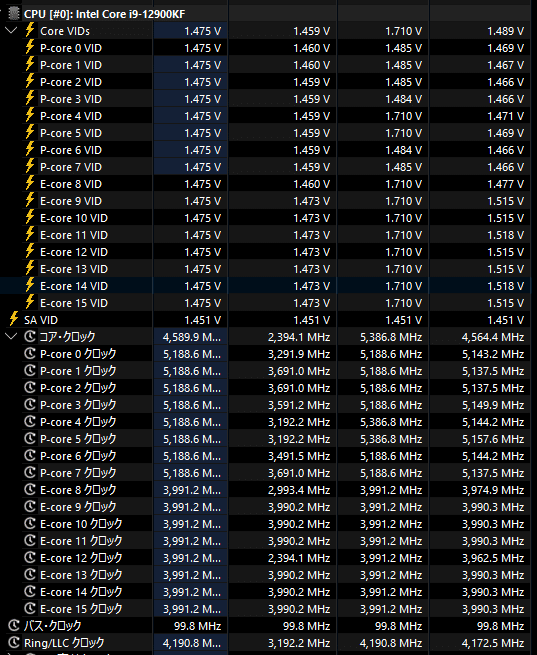Click the lightning icon for P-core 6 VID
This screenshot has height=655, width=537.
coord(30,150)
